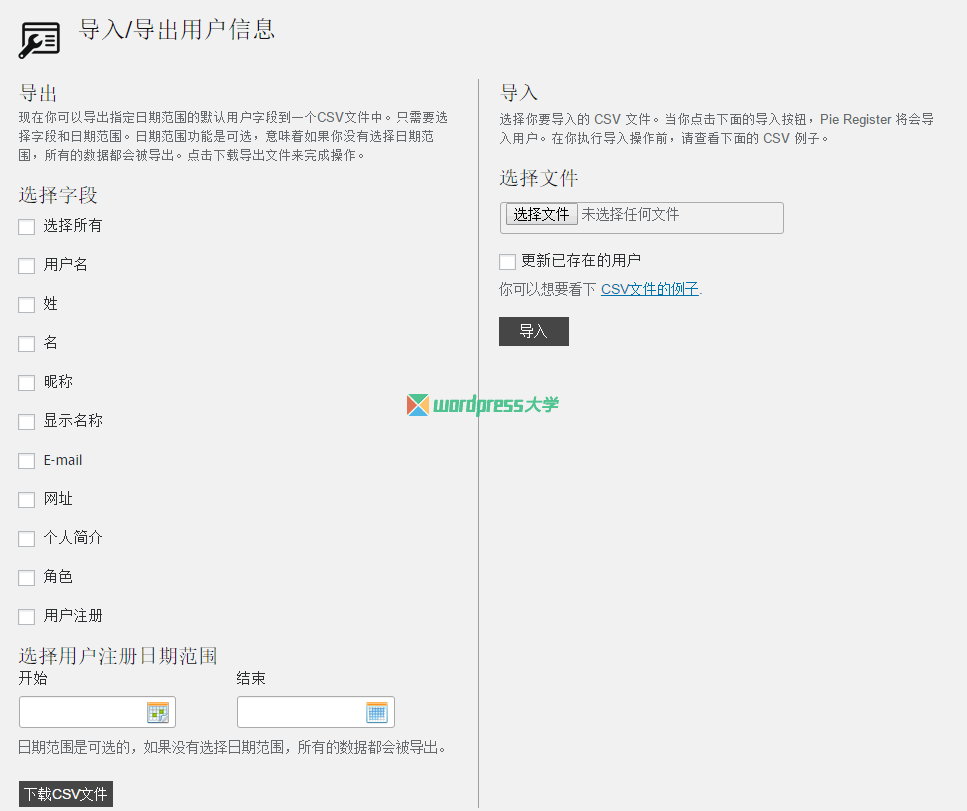The image size is (967, 811).
Task: Check the 选择所有 checkbox
Action: (27, 227)
